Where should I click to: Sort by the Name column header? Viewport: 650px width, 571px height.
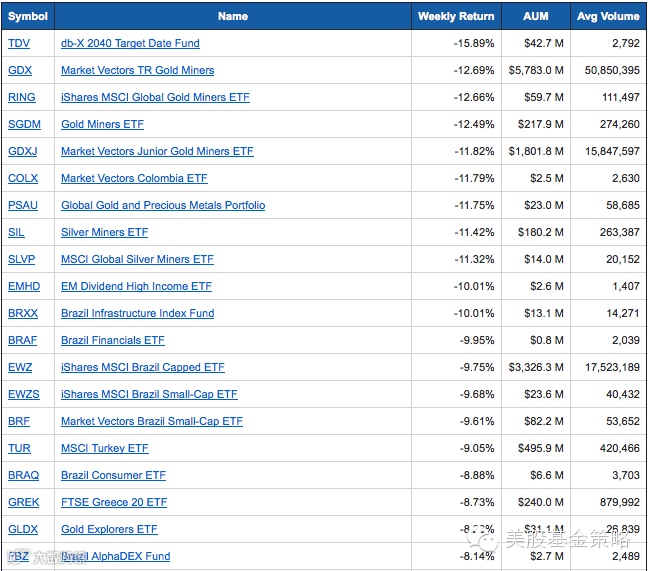[x=233, y=16]
